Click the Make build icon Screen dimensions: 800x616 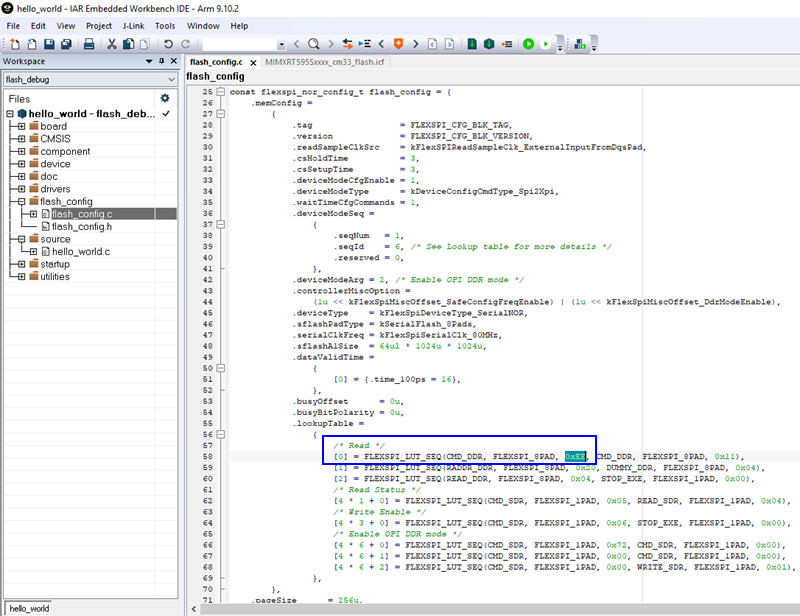point(489,44)
